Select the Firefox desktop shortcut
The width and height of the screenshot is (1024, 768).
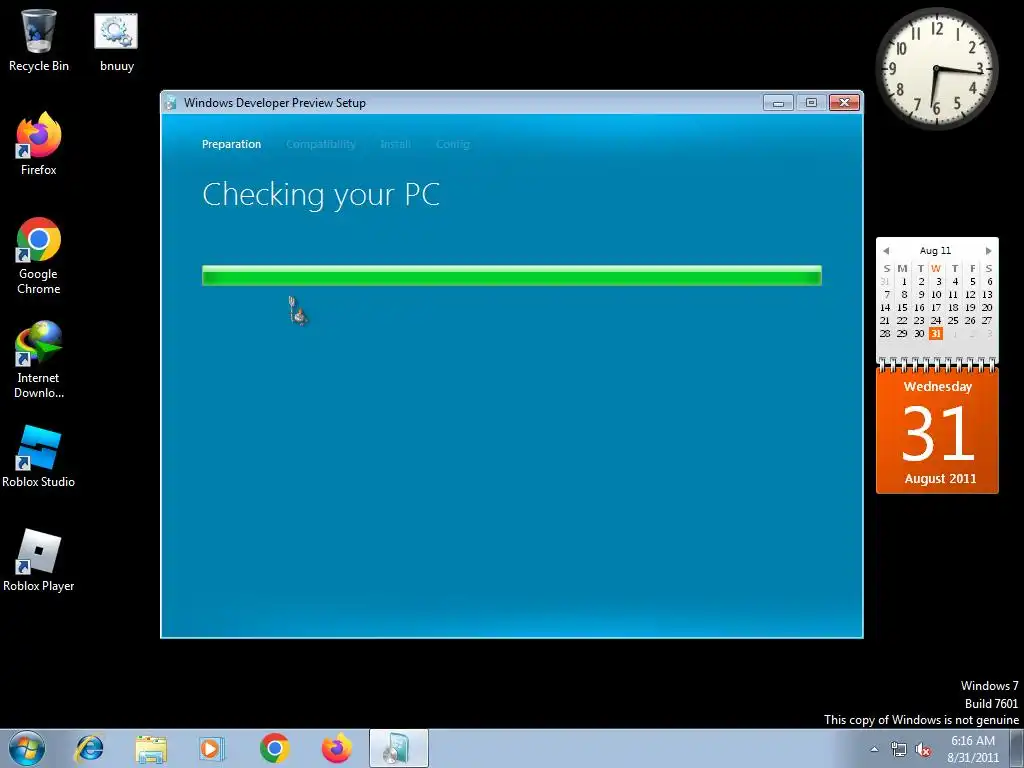(x=39, y=144)
